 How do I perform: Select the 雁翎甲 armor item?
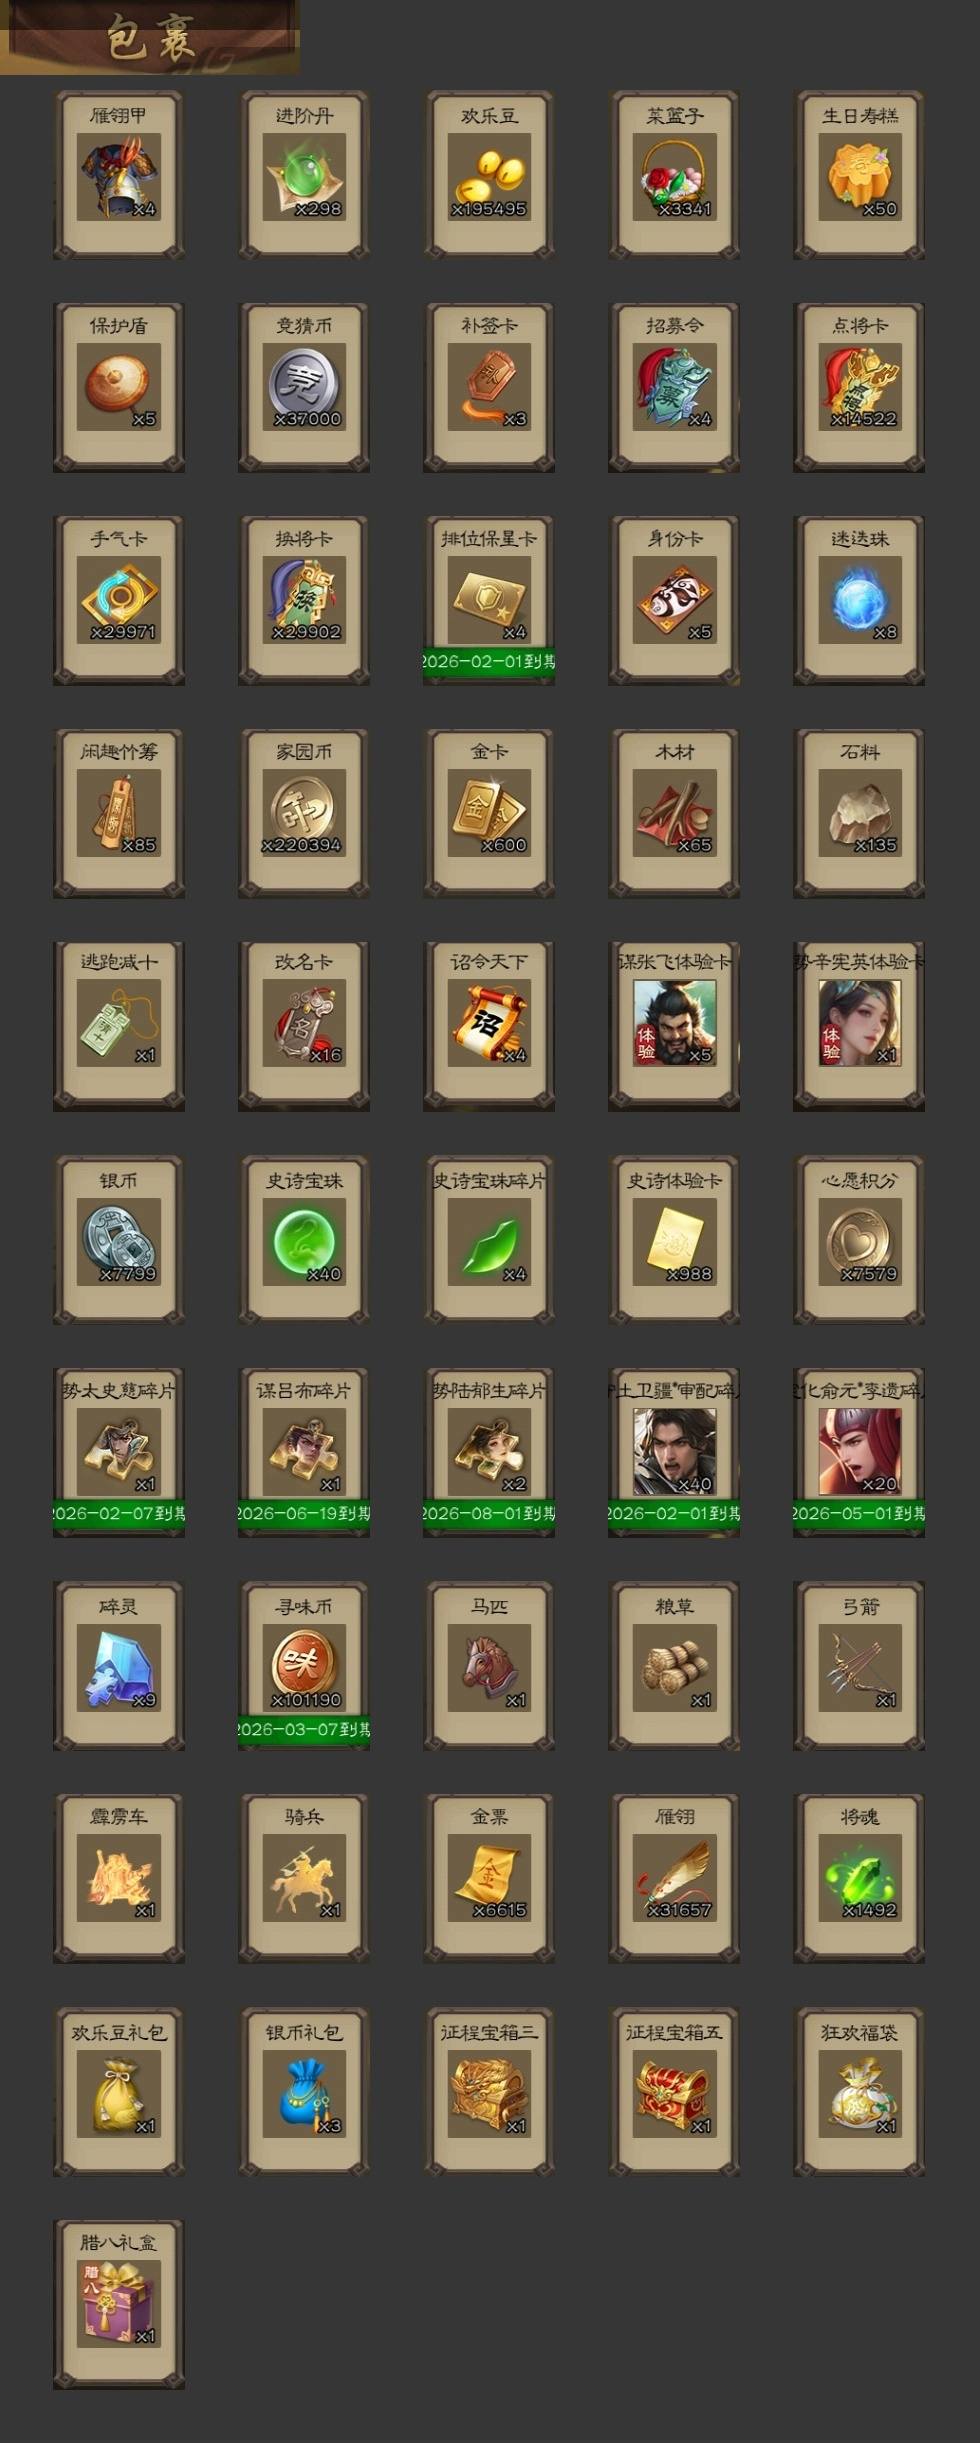[119, 176]
